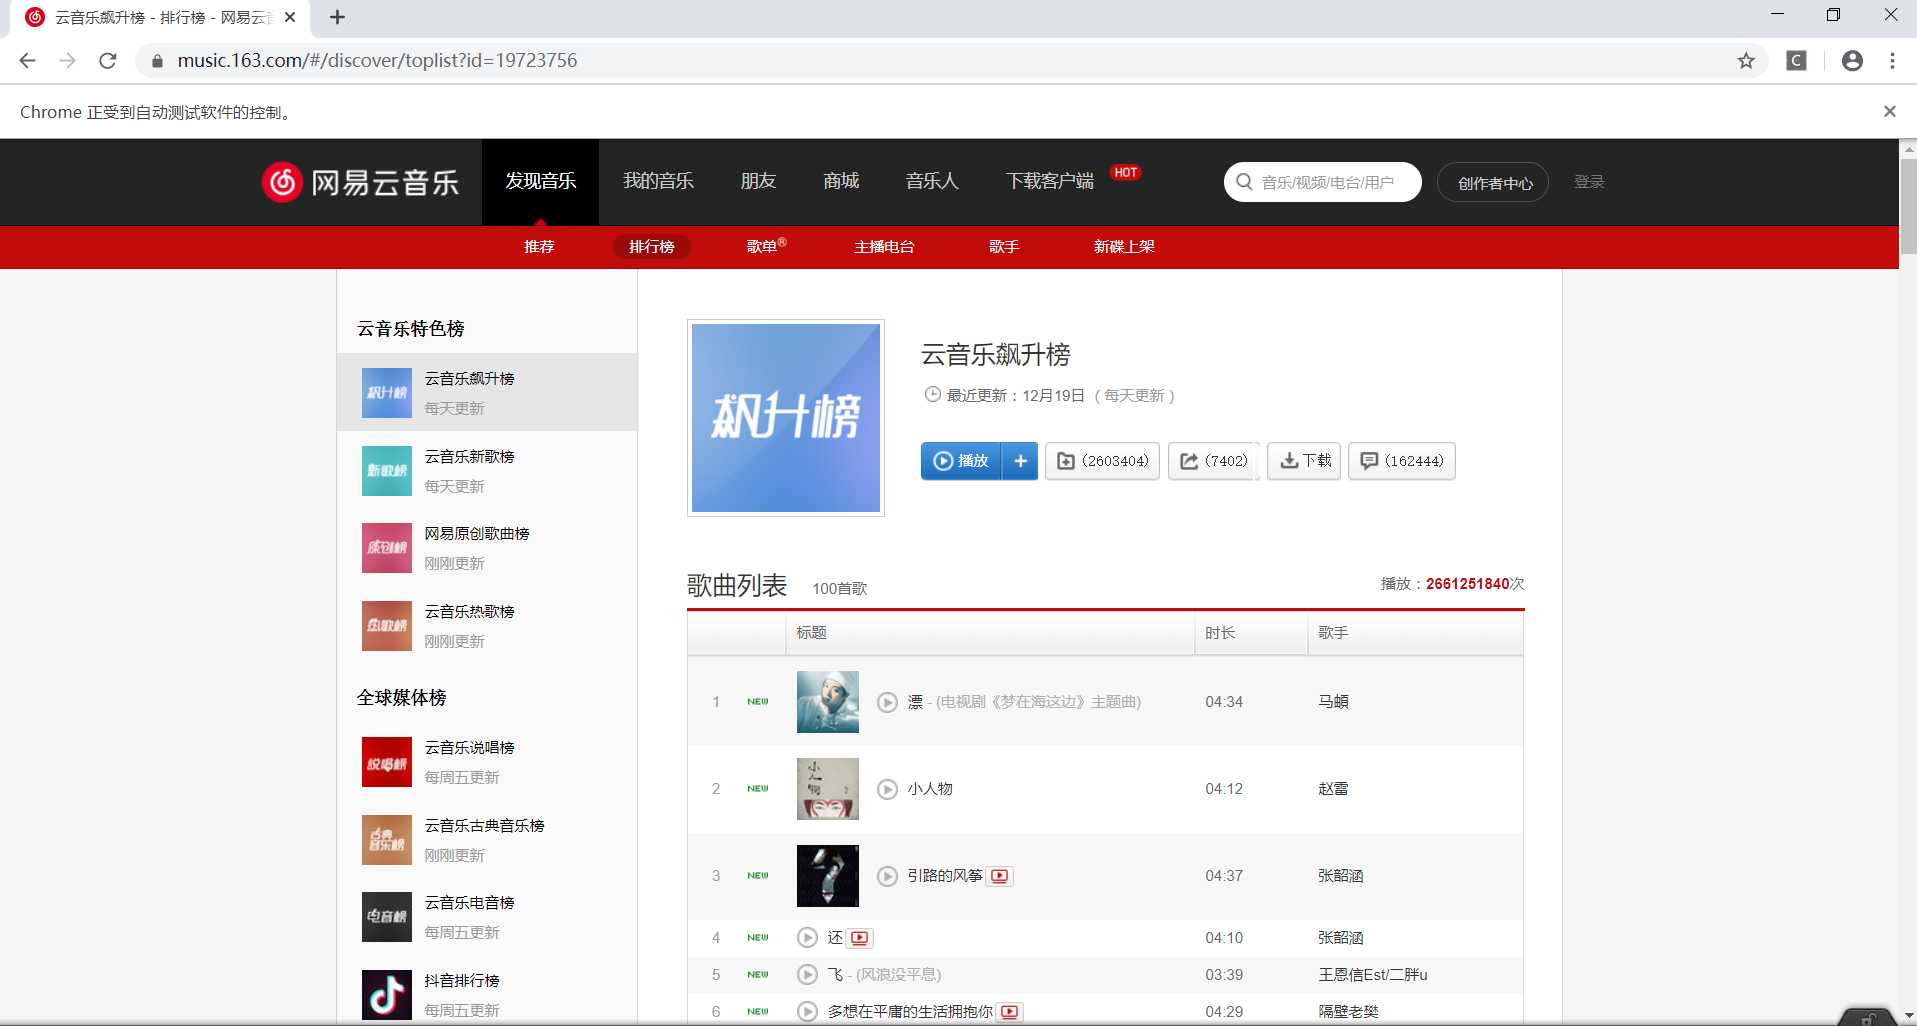Open 云音乐飙升榜 in sidebar
The height and width of the screenshot is (1026, 1917).
click(487, 392)
